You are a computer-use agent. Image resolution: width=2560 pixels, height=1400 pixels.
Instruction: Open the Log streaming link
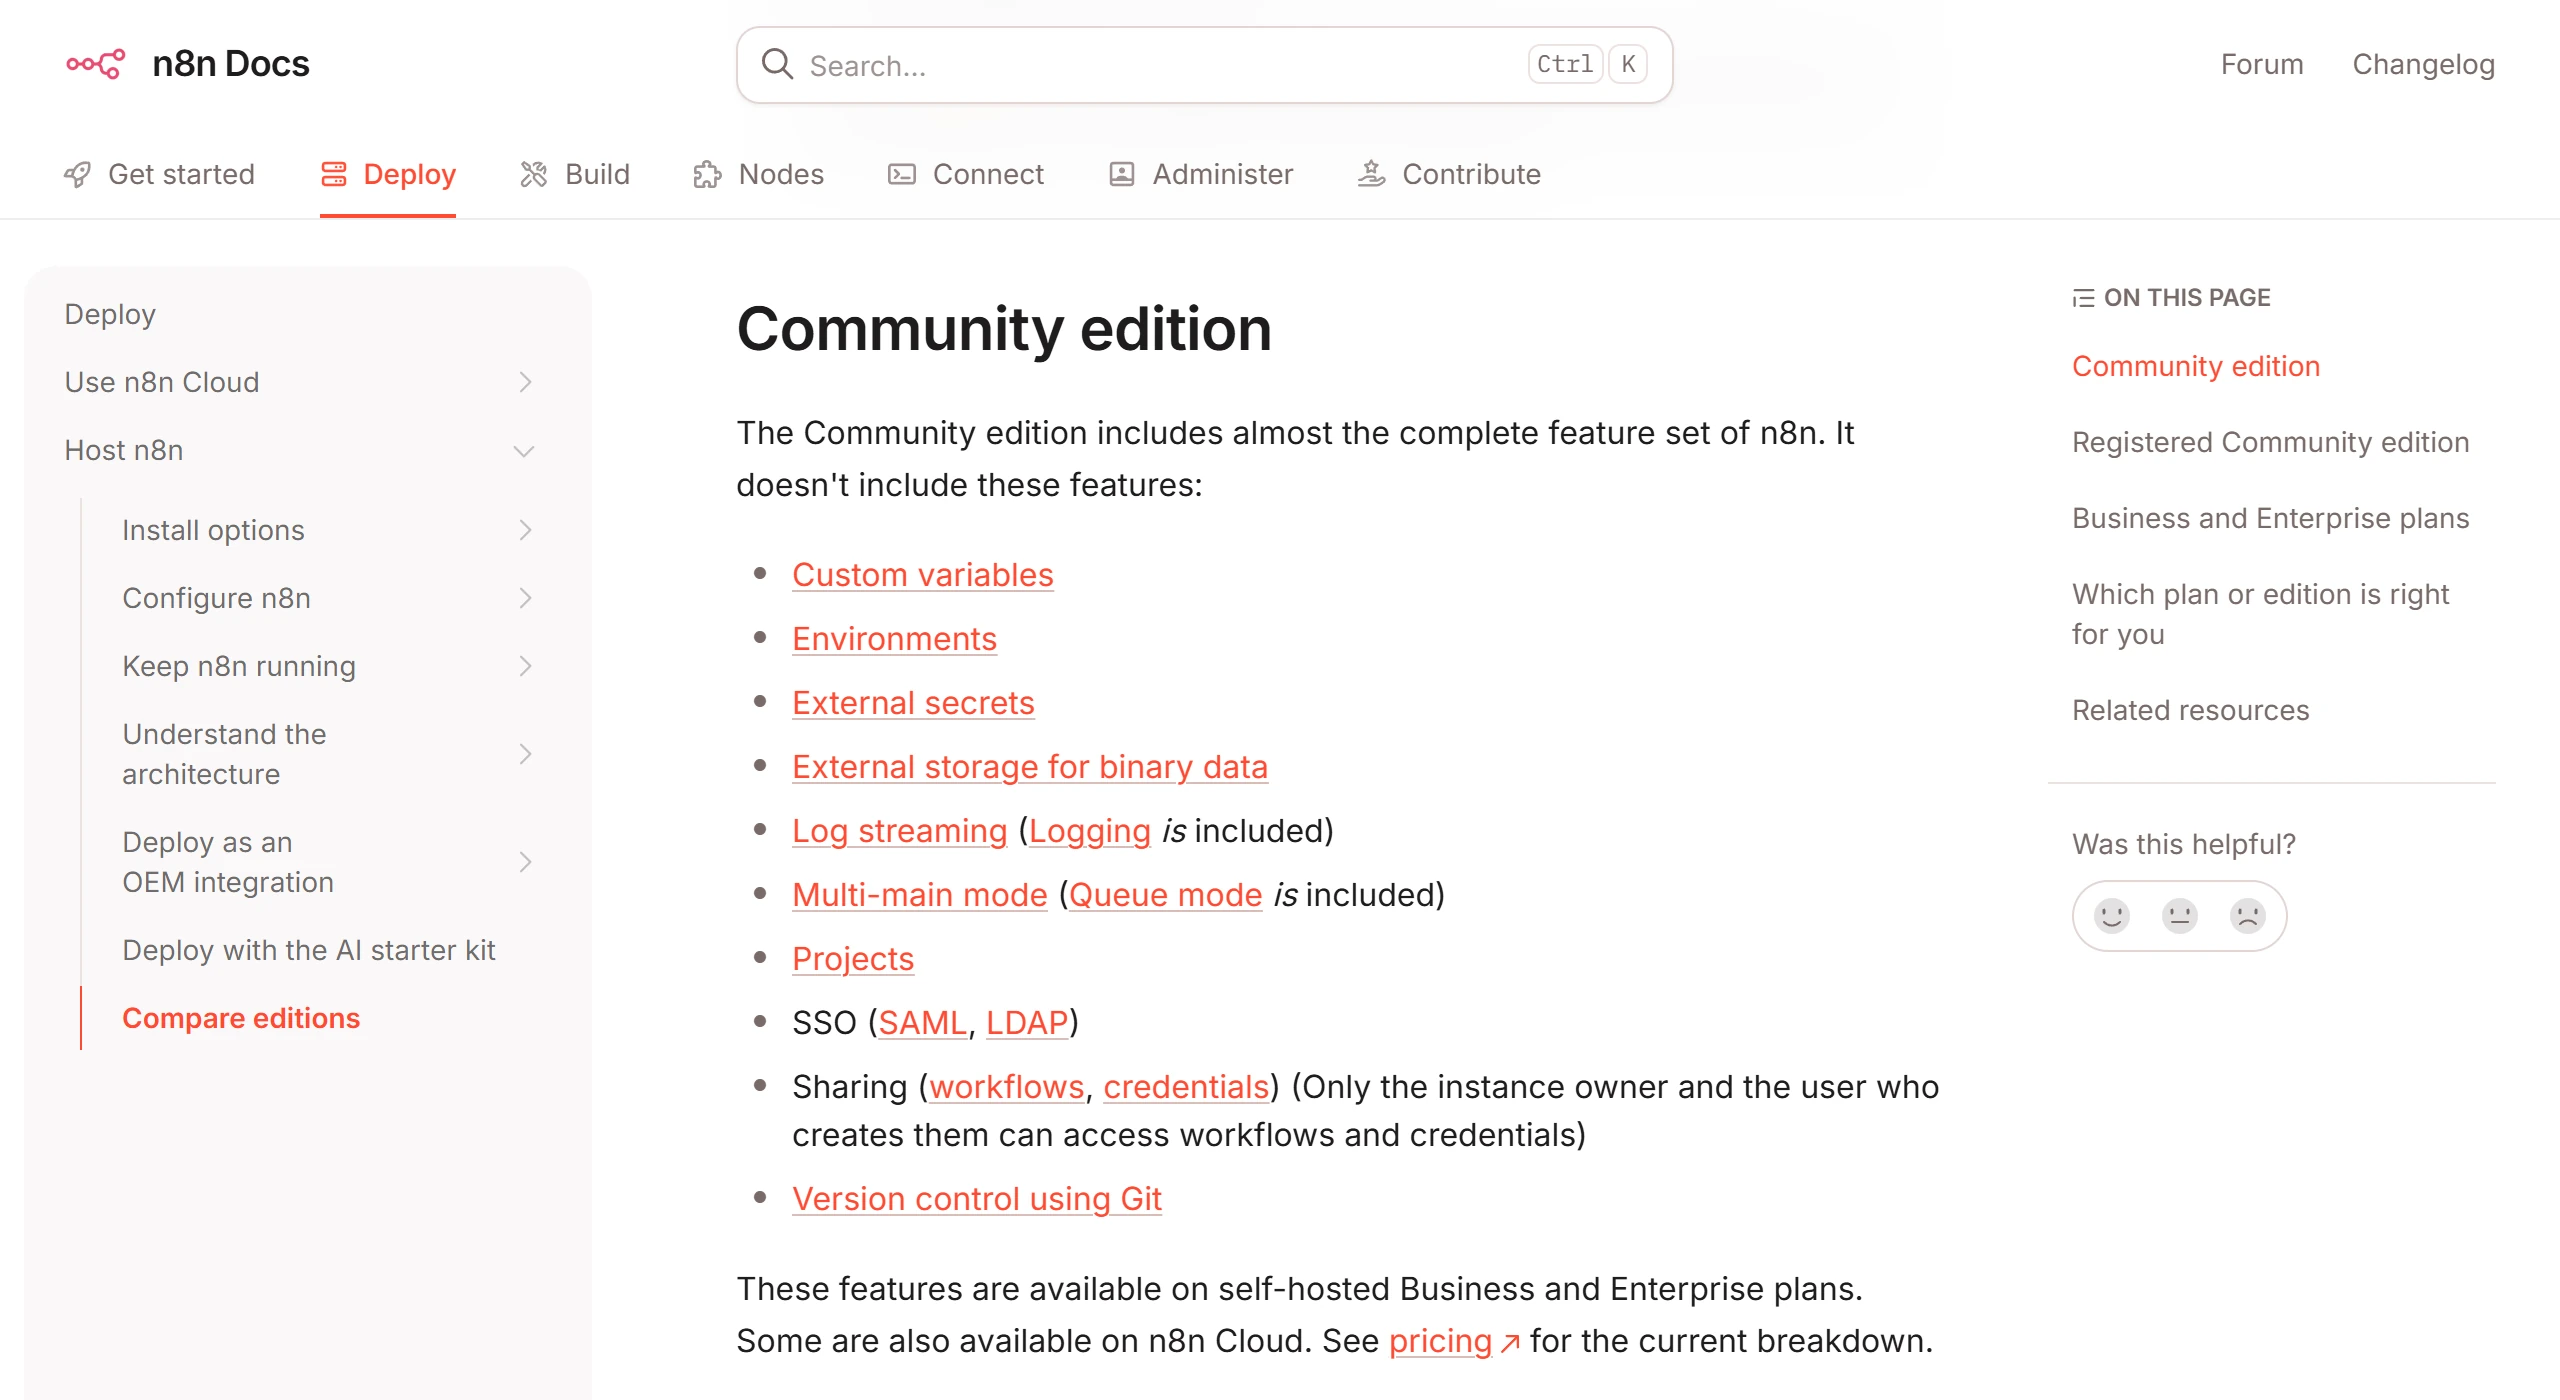899,831
